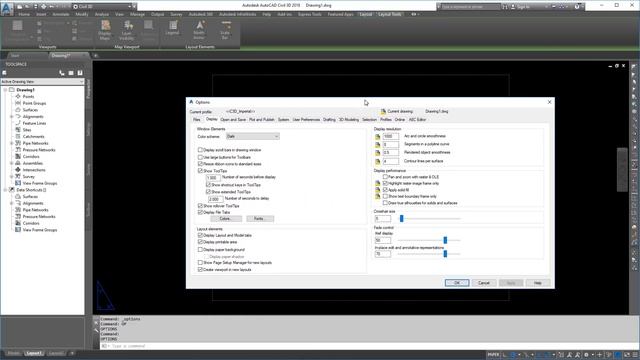The image size is (640, 360).
Task: Switch to the User Preferences tab
Action: (x=306, y=120)
